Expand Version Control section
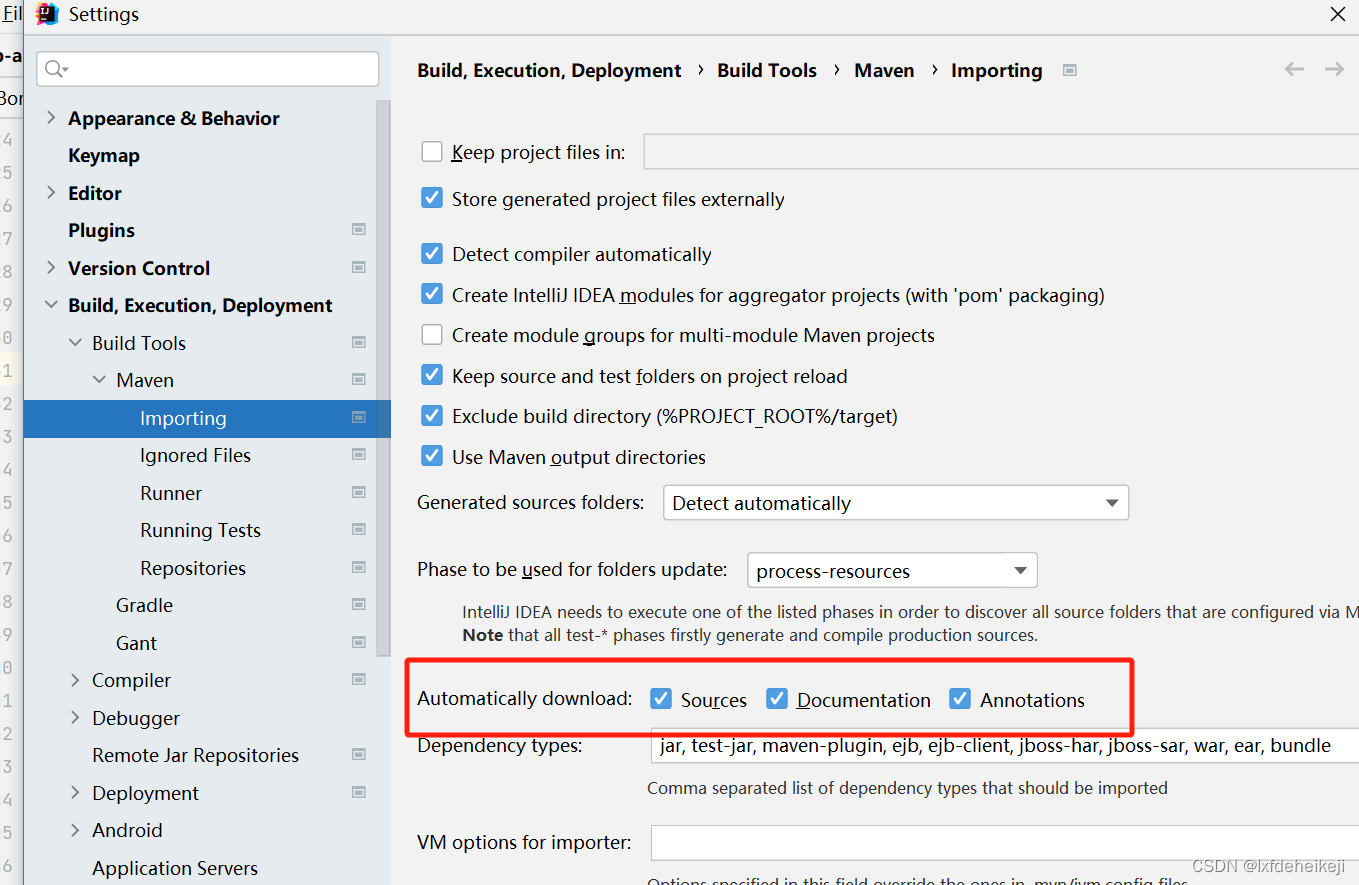Screen dimensions: 1359x885 tap(51, 267)
